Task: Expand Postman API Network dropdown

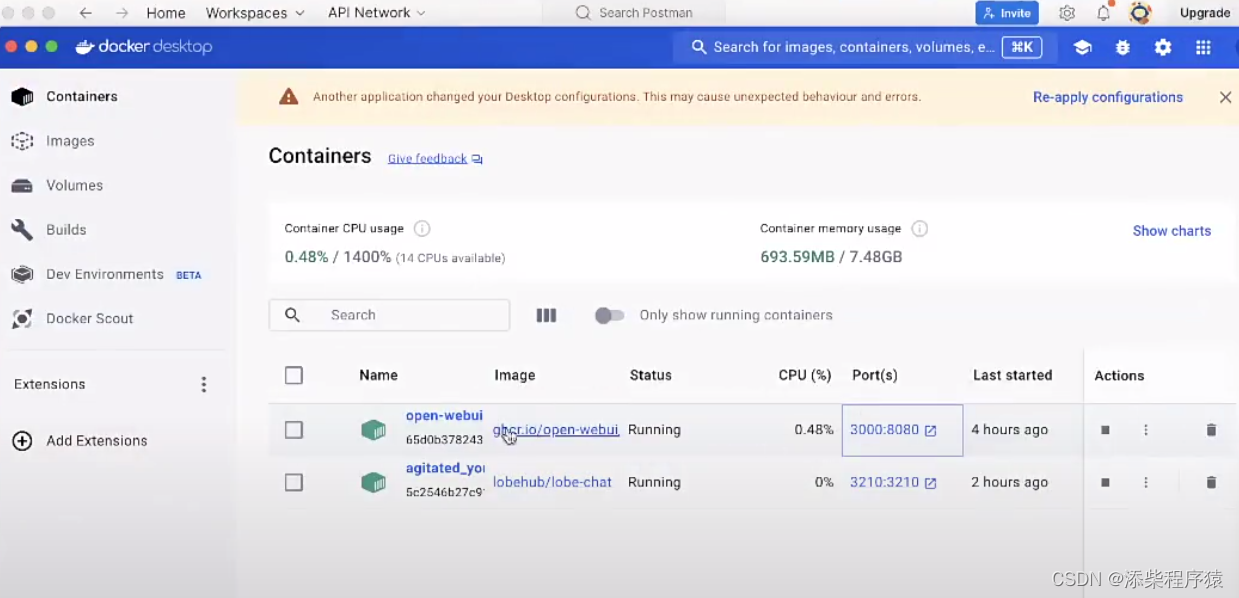Action: (x=377, y=13)
